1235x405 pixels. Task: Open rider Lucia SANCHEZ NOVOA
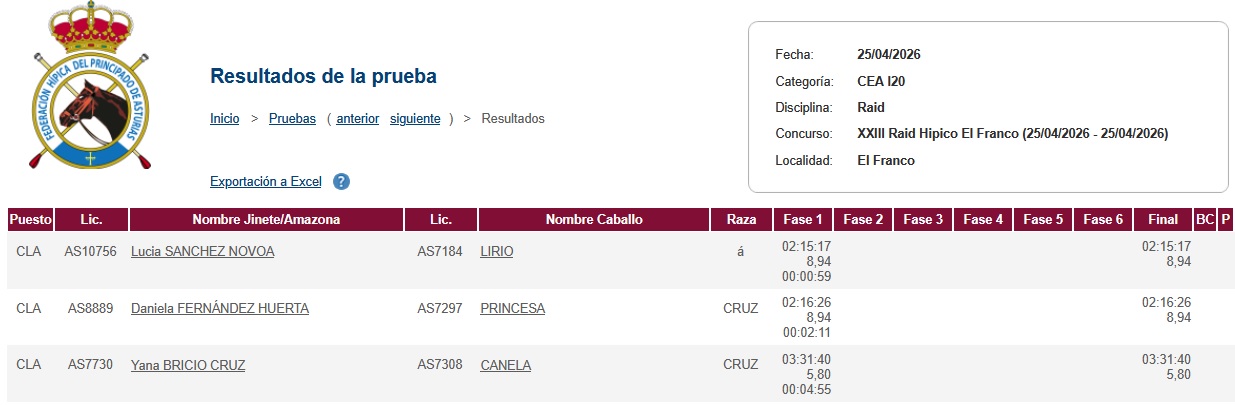coord(202,252)
